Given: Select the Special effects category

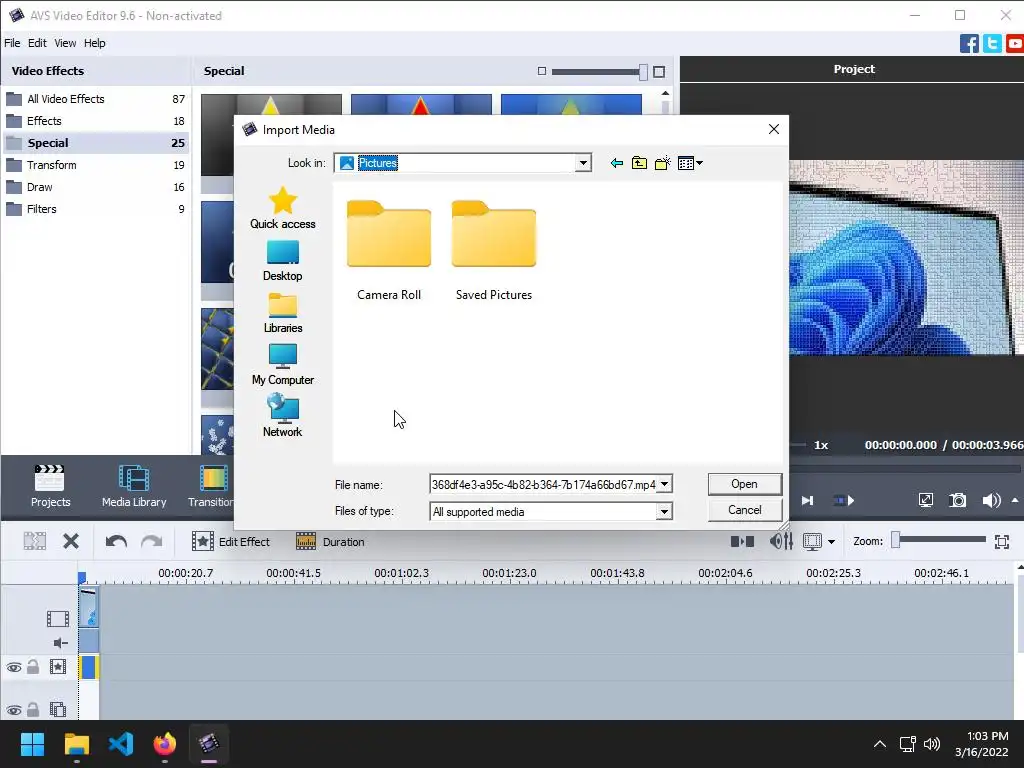Looking at the screenshot, I should [95, 143].
